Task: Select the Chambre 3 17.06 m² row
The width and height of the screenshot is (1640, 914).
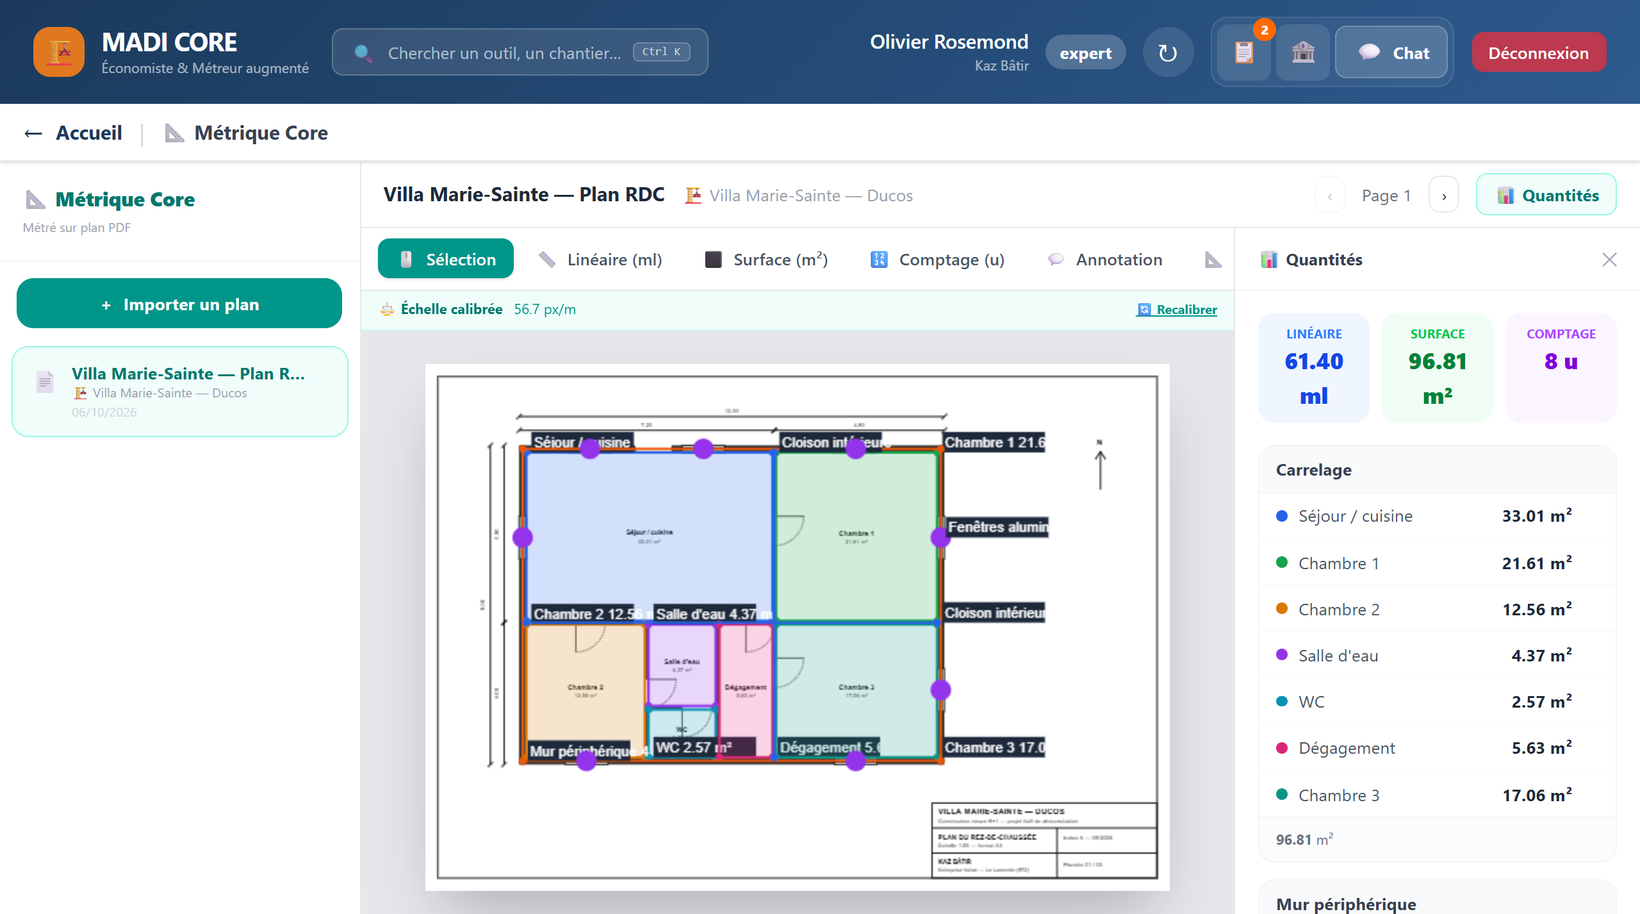Action: 1437,795
